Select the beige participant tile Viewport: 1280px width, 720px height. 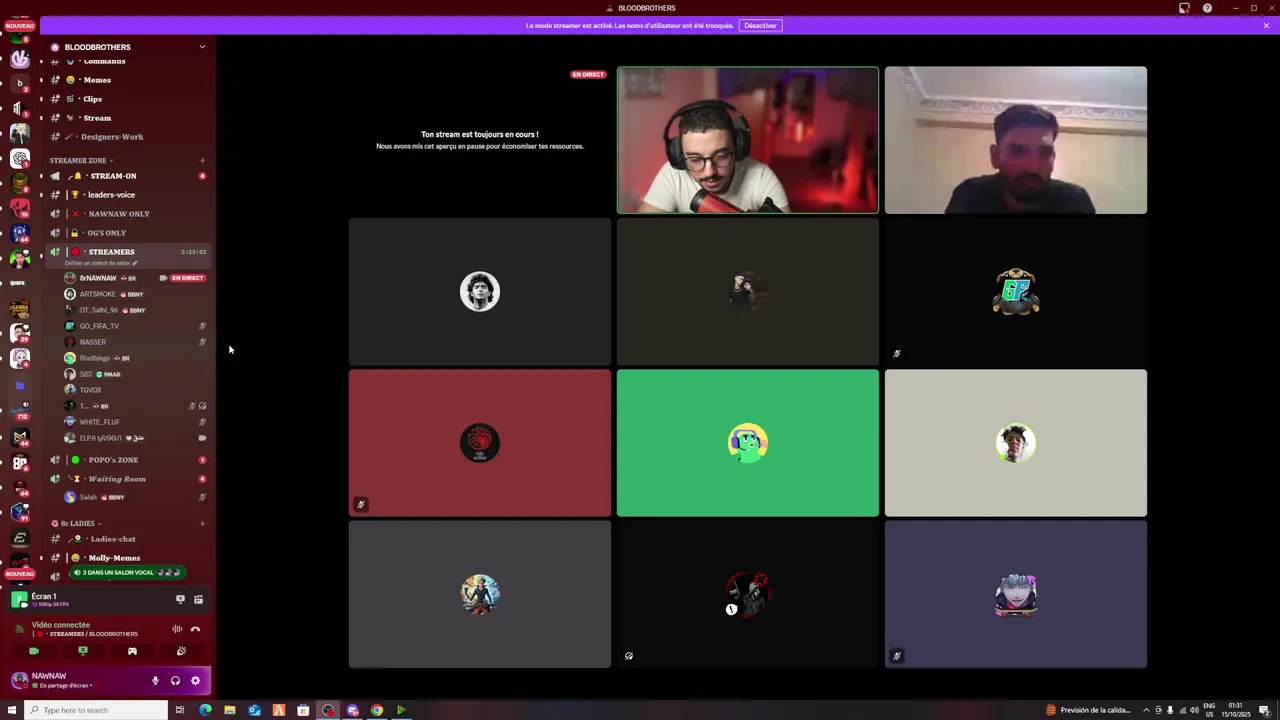pos(1016,443)
